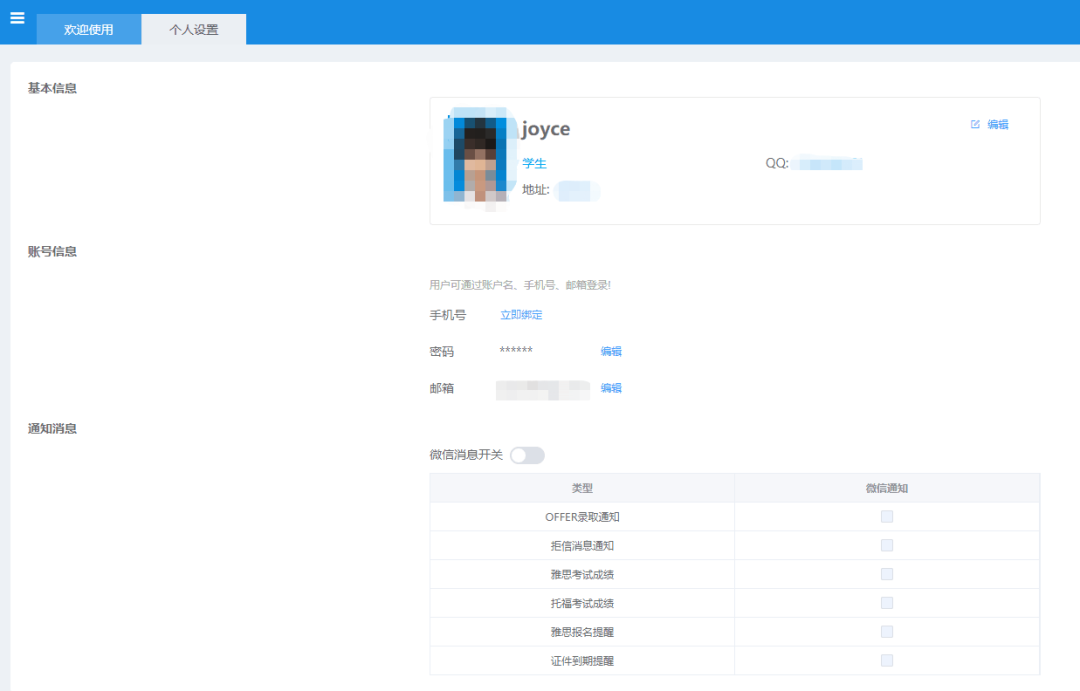The image size is (1080, 691).
Task: Edit the email via 编辑 link
Action: [x=611, y=388]
